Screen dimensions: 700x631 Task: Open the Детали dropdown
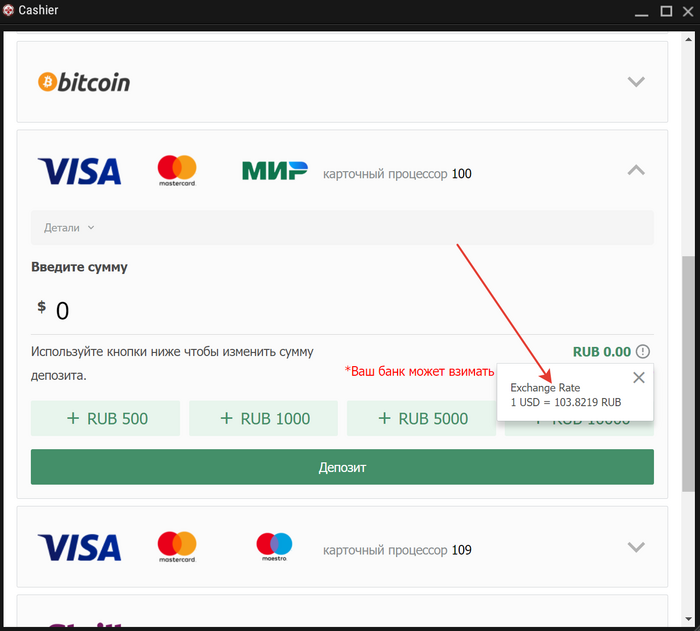(69, 228)
